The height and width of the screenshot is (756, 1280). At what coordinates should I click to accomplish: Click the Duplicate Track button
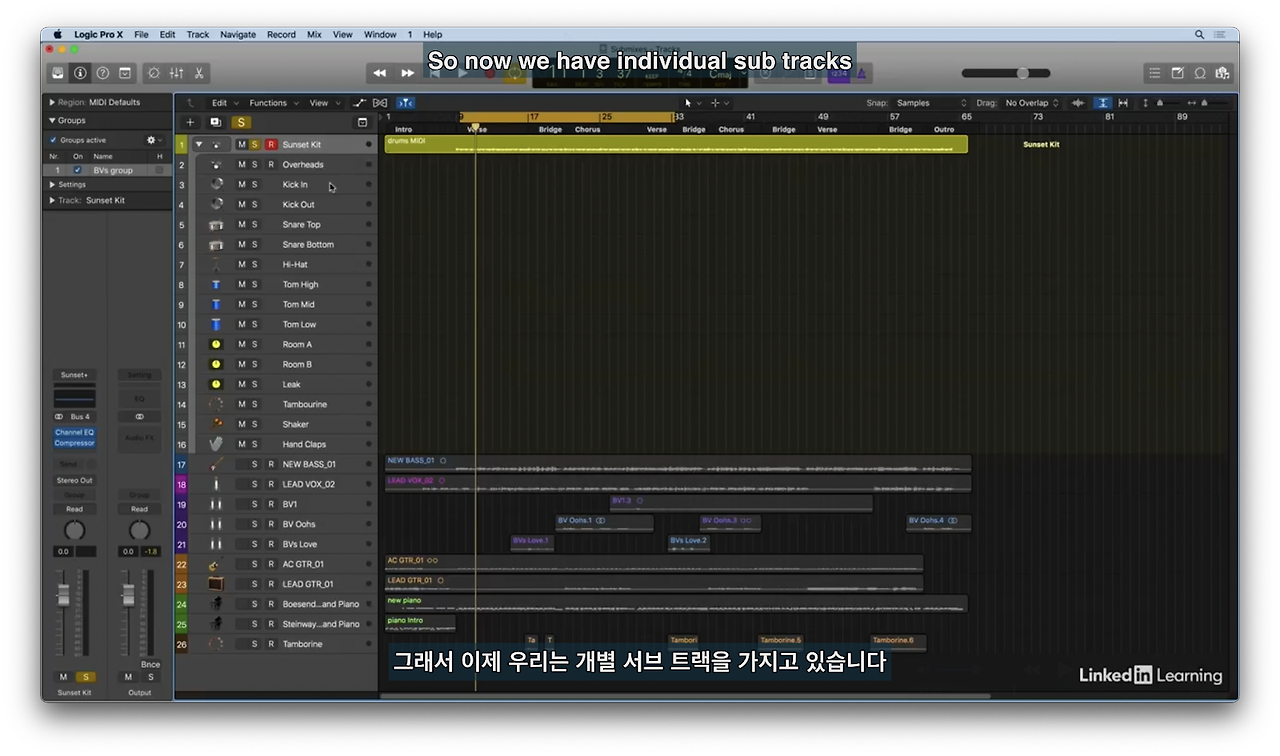tap(215, 122)
